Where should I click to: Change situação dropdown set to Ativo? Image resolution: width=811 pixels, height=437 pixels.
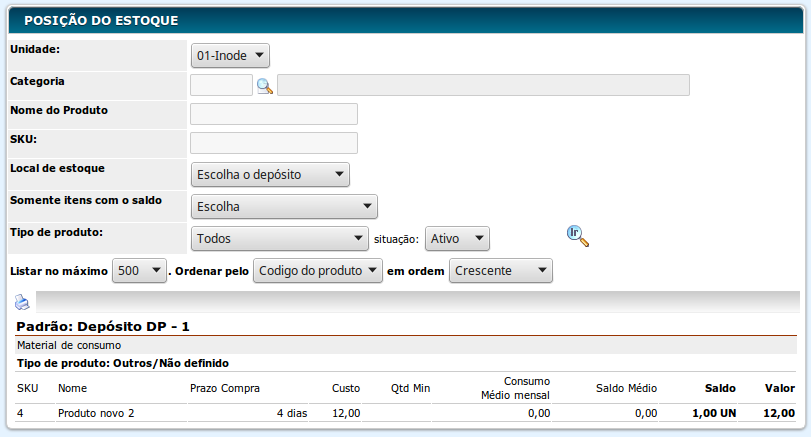pos(457,239)
